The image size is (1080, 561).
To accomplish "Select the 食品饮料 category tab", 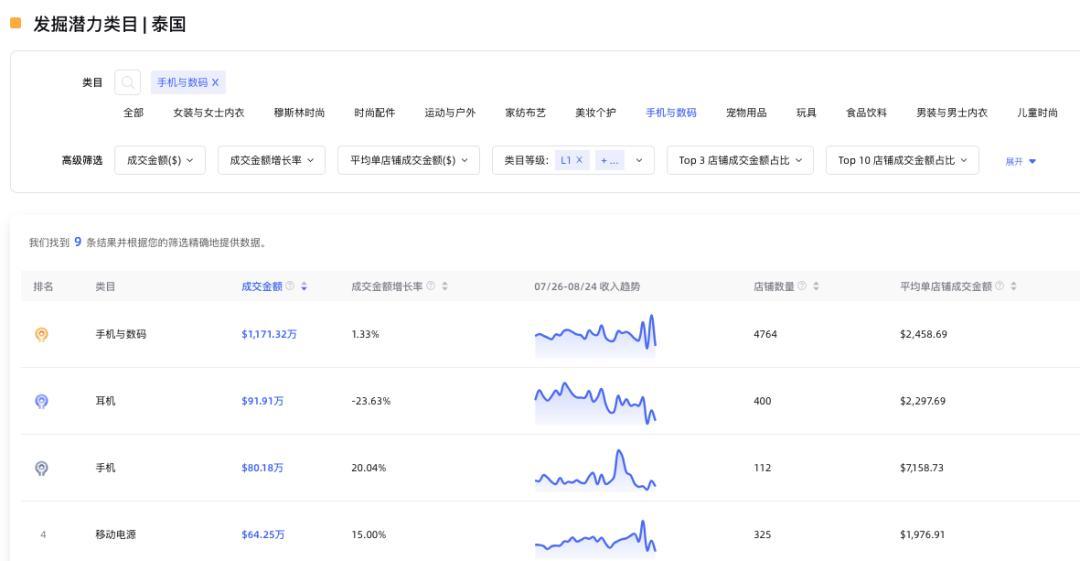I will click(866, 112).
